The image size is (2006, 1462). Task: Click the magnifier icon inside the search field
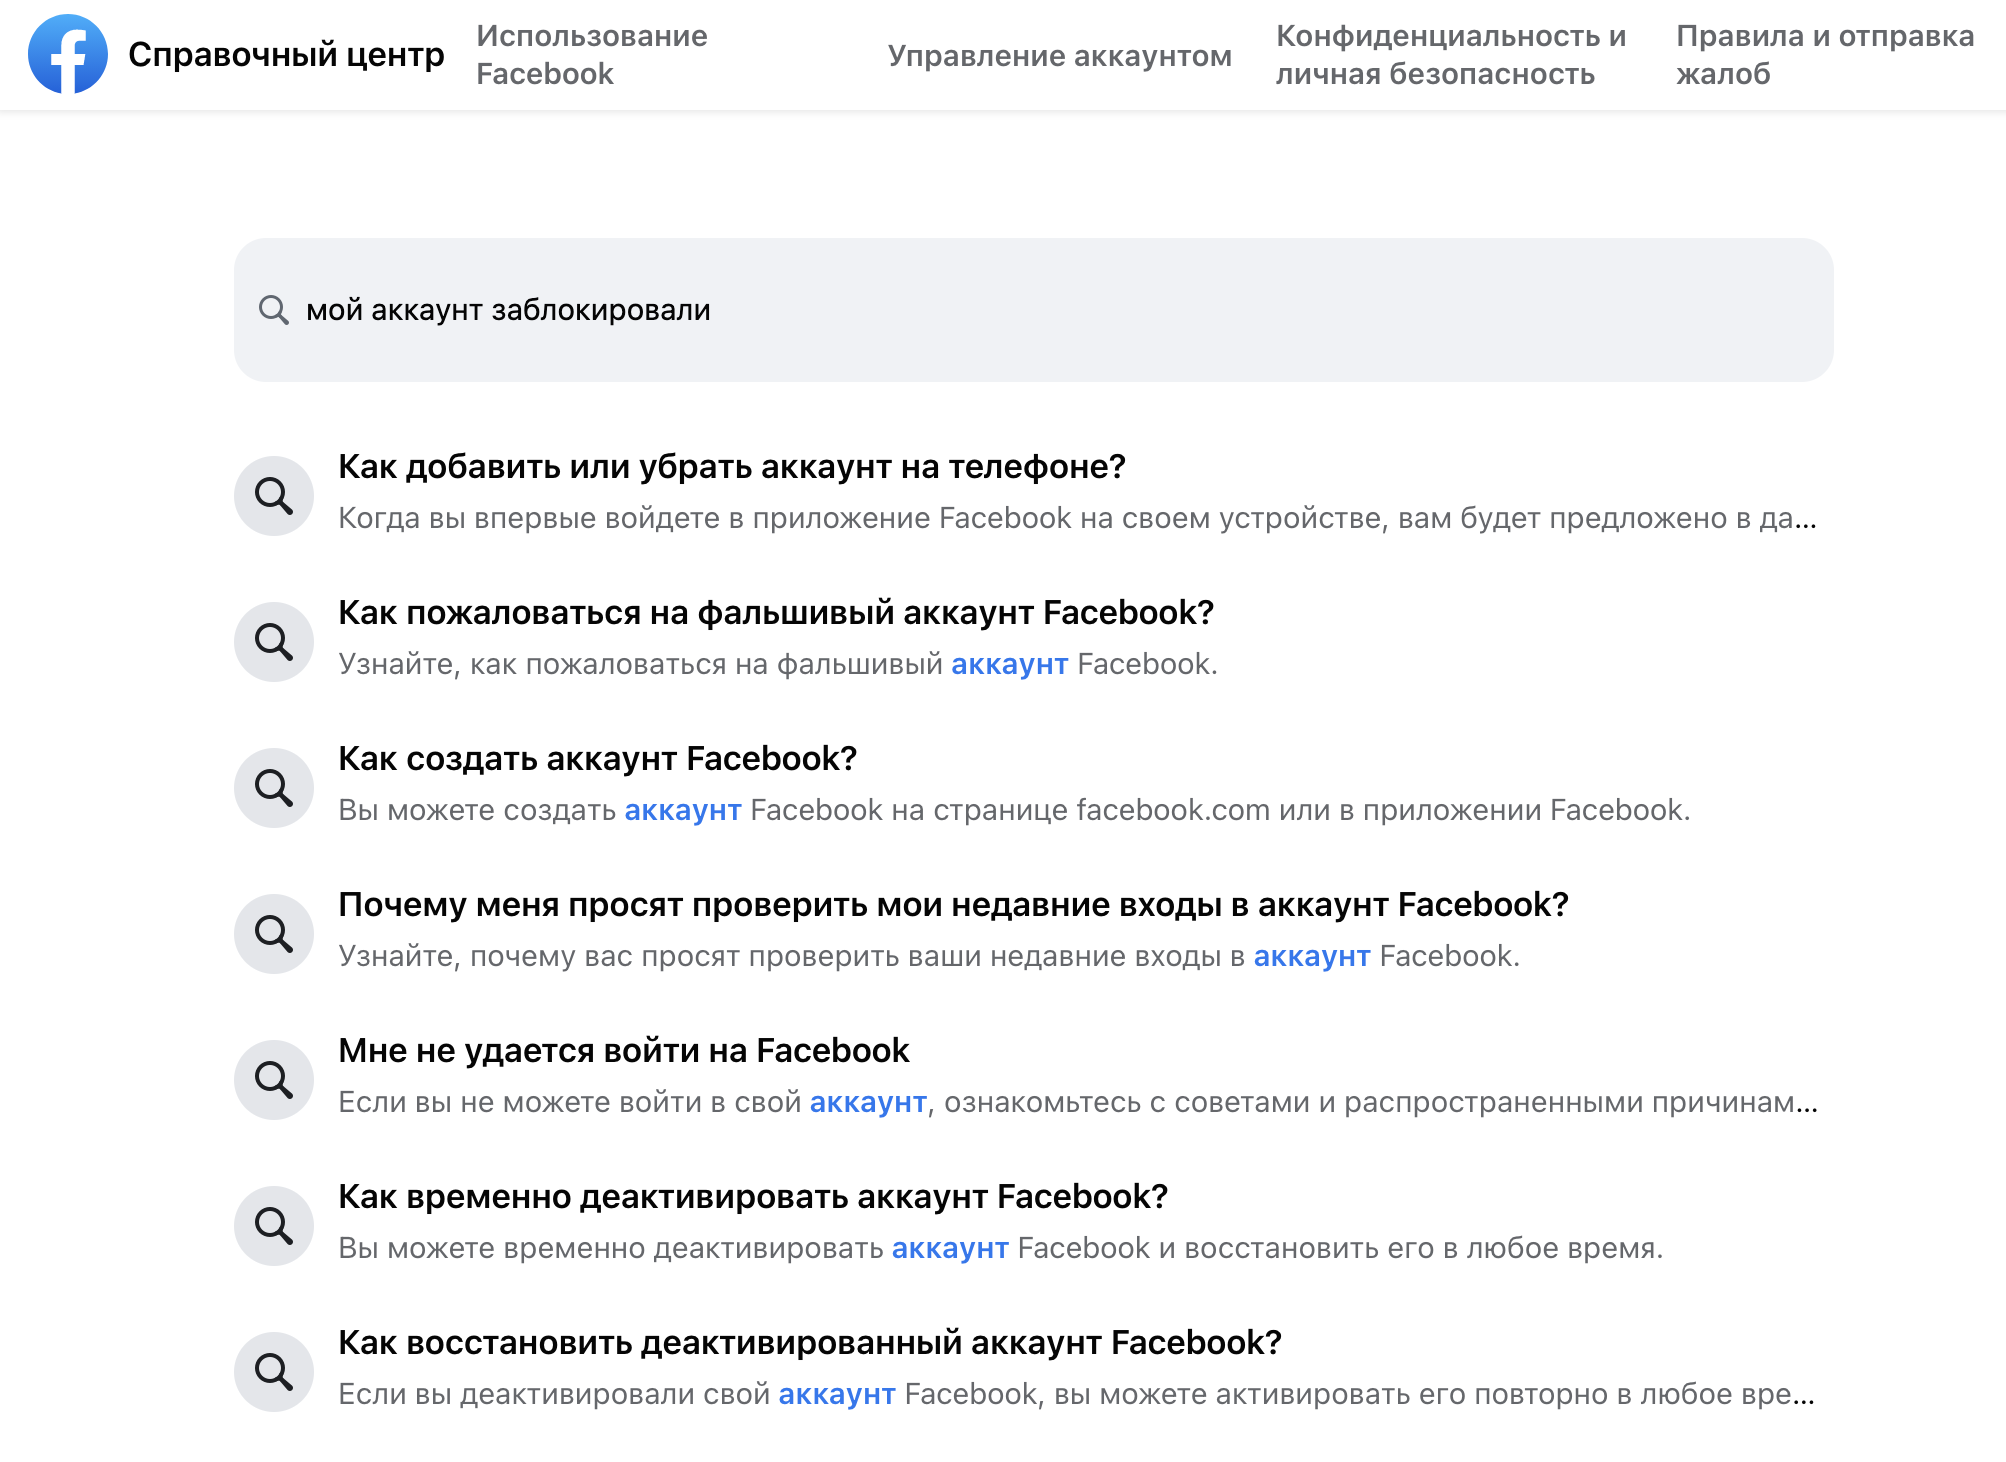click(273, 310)
